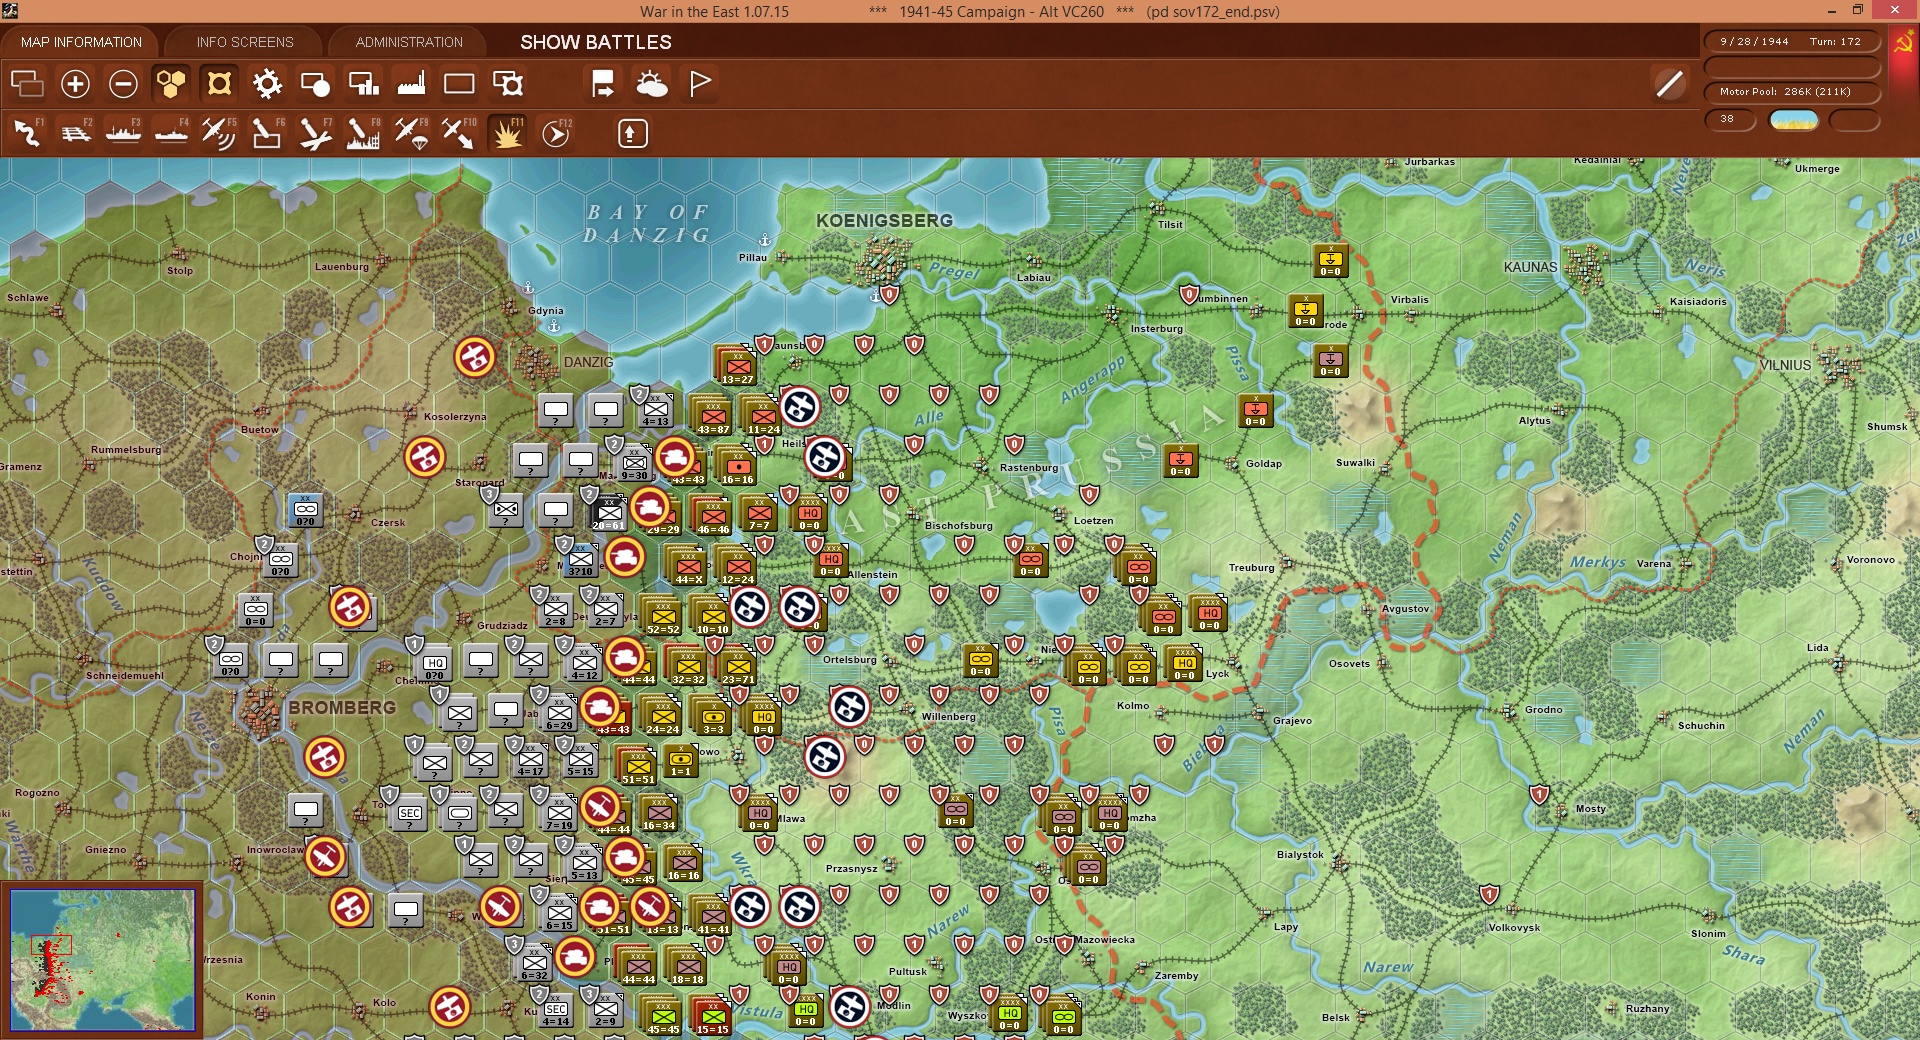The width and height of the screenshot is (1920, 1040).
Task: Click the zoom in plus icon
Action: tap(75, 84)
